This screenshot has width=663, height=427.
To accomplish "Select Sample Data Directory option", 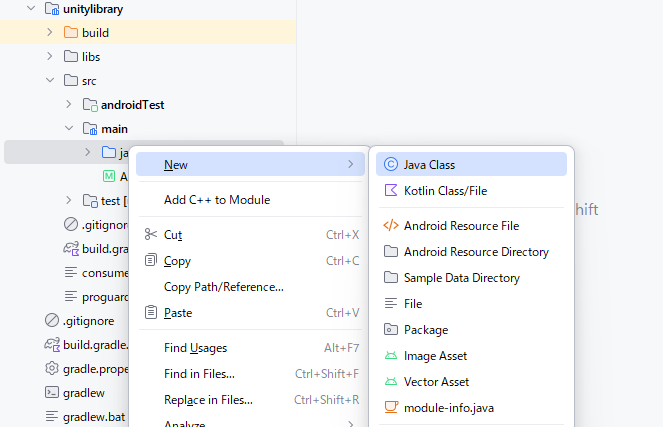I will [461, 278].
